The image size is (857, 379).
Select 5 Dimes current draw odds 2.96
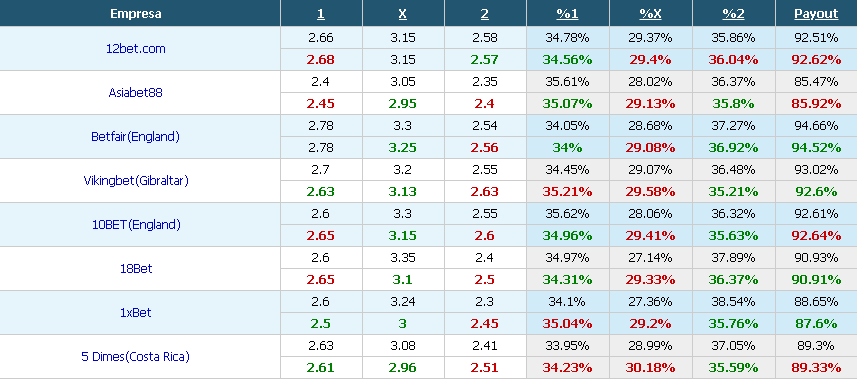pos(403,368)
